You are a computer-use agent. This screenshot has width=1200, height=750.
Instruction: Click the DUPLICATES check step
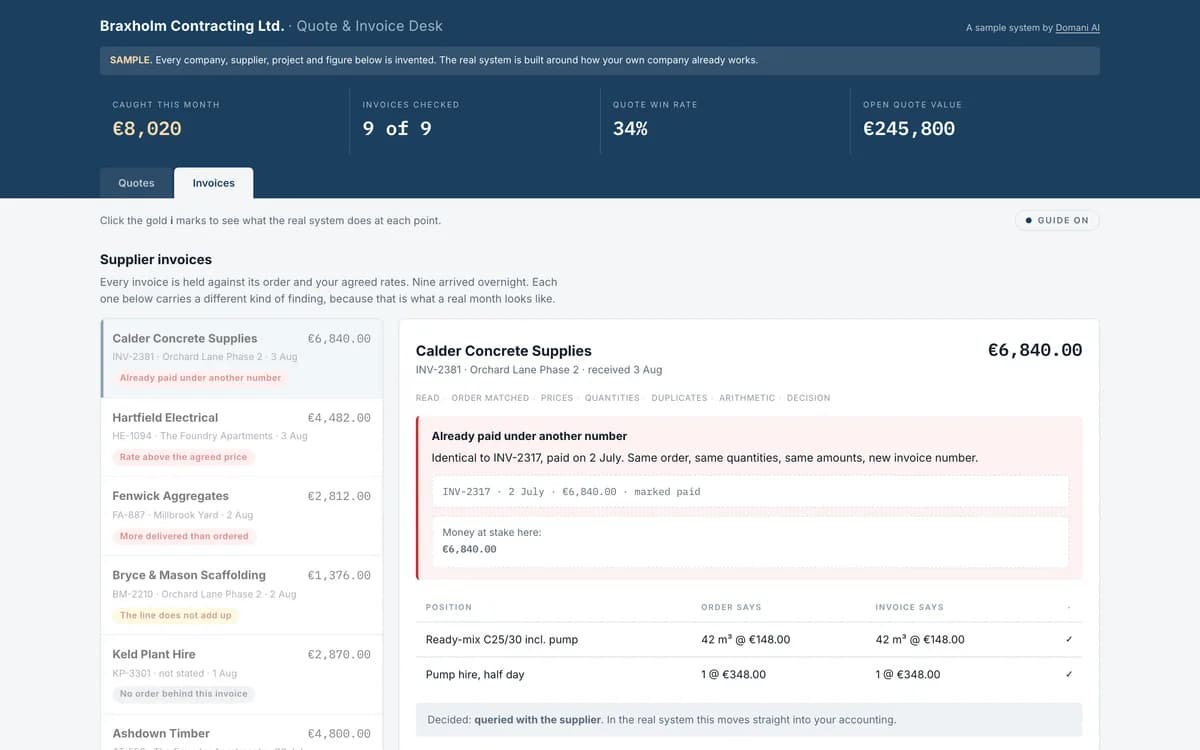click(679, 398)
